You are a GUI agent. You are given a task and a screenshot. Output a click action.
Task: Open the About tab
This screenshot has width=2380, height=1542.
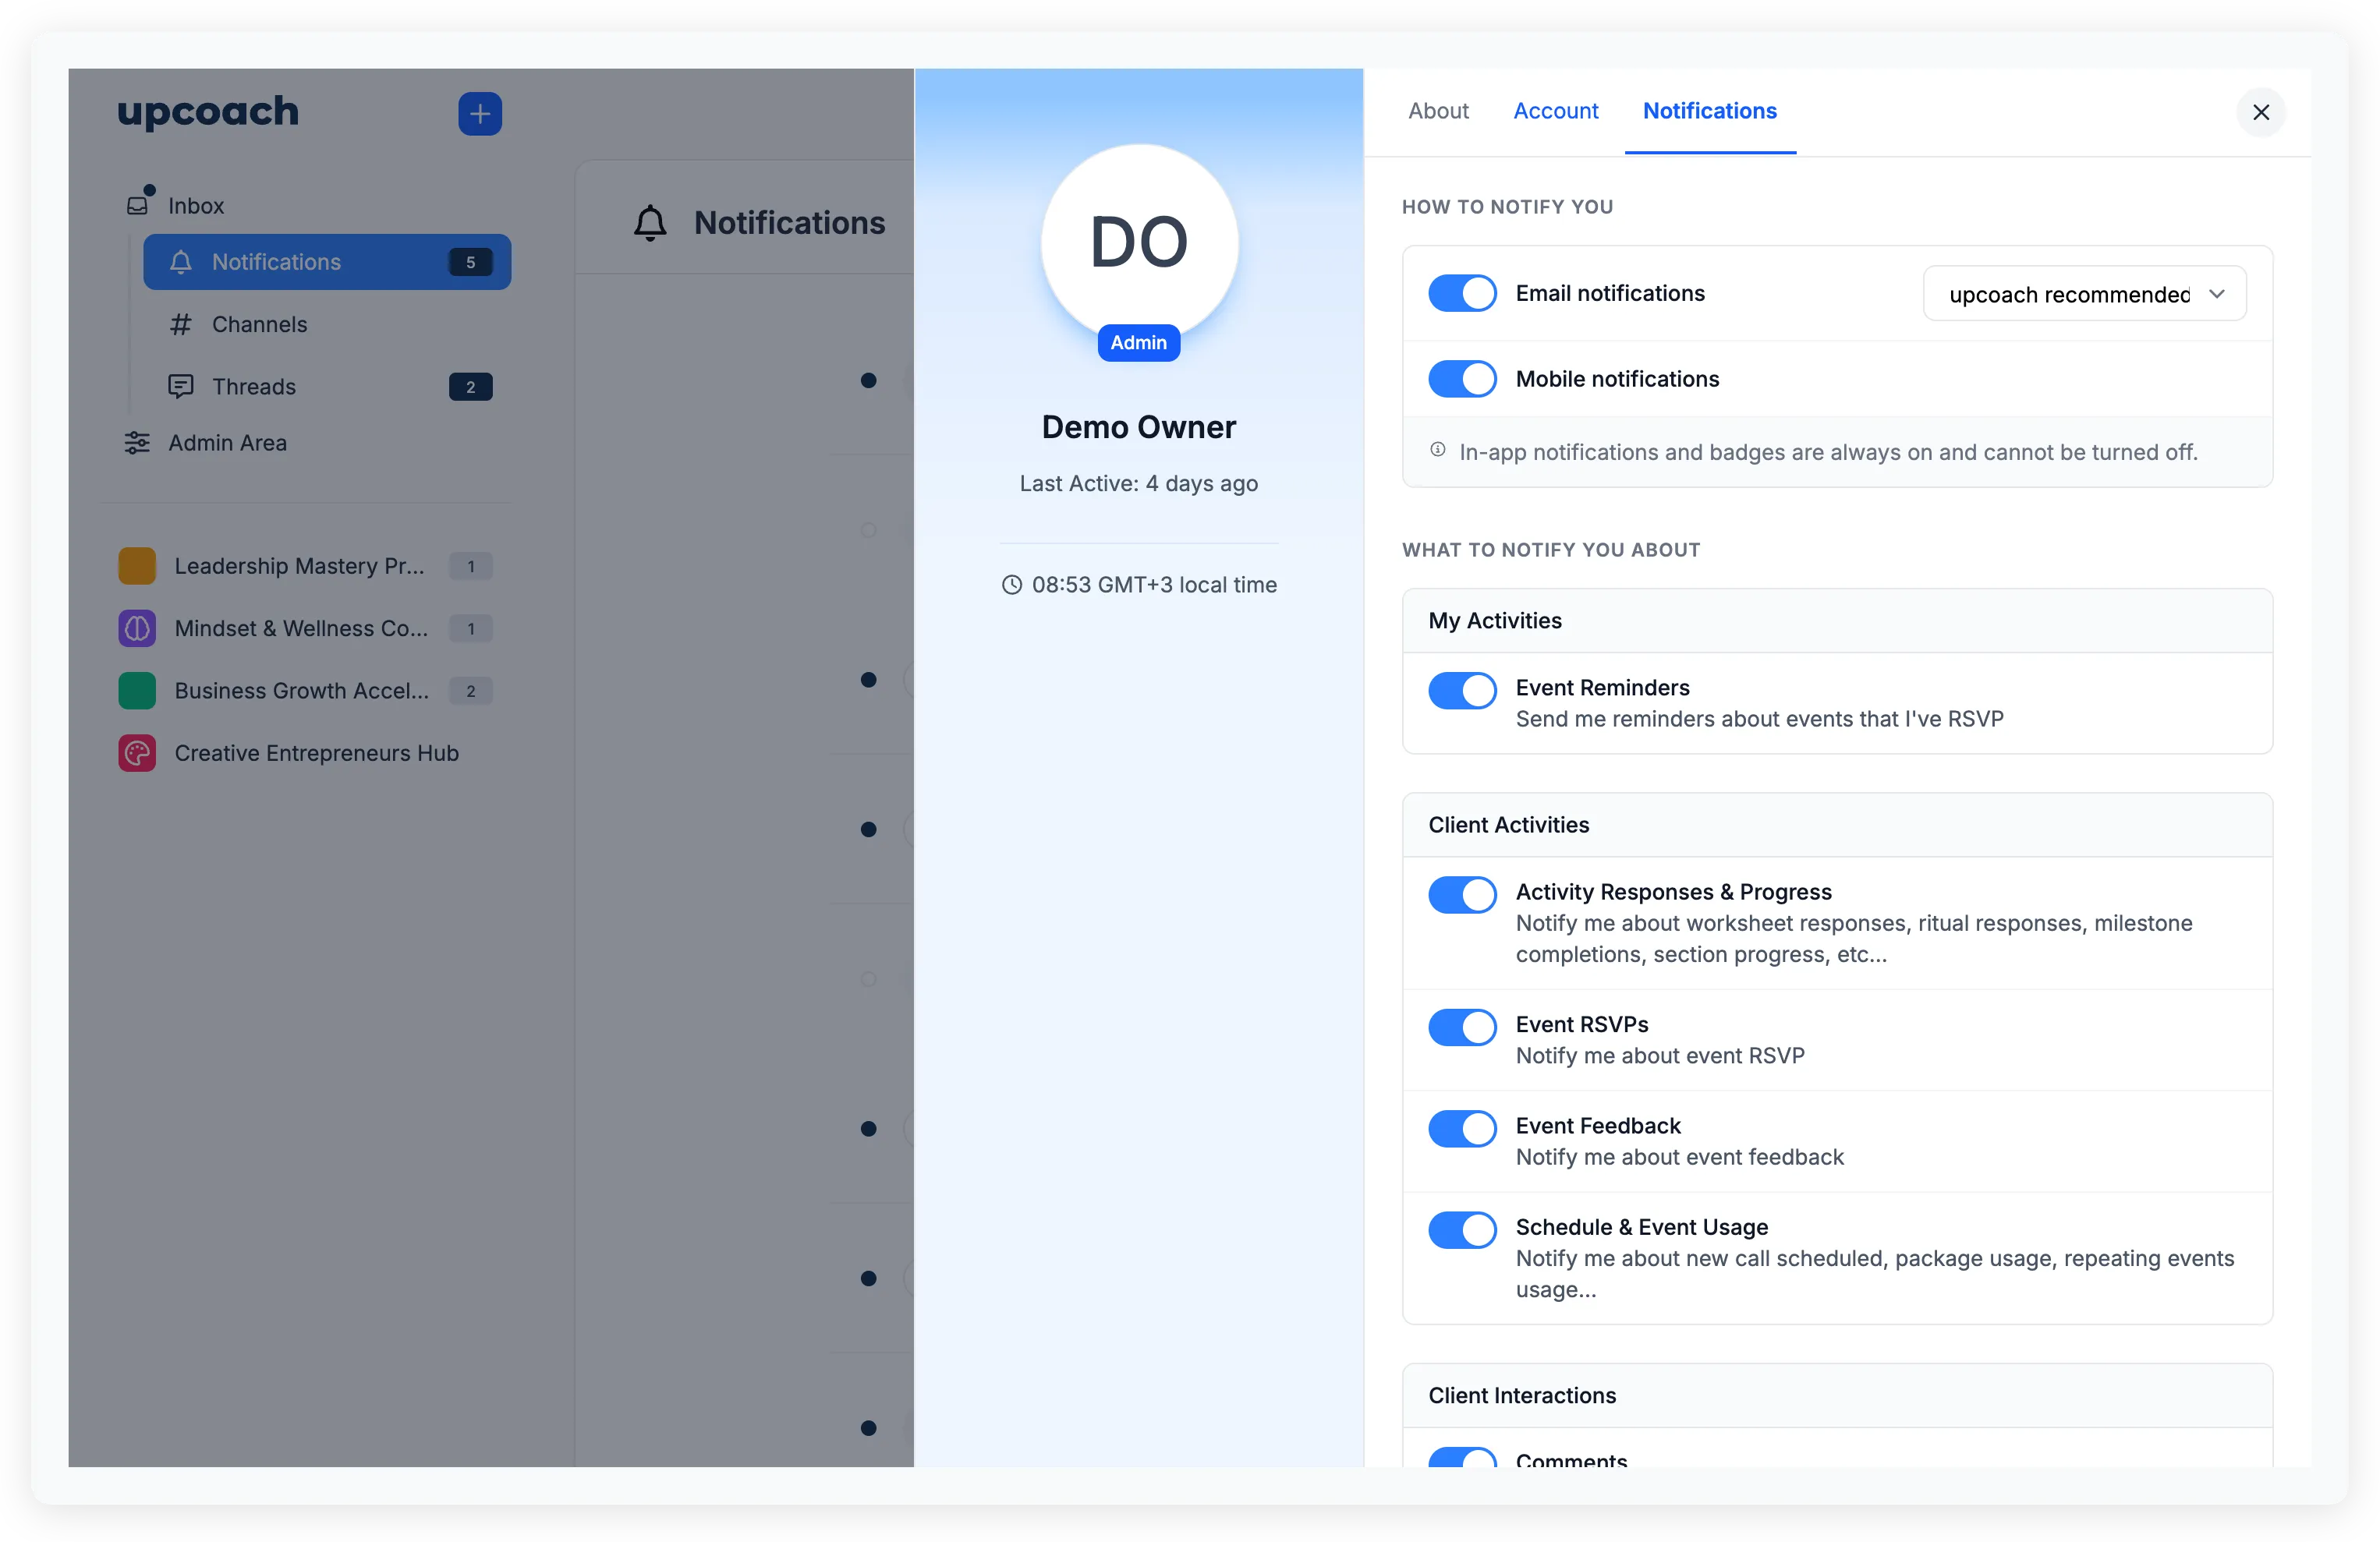pyautogui.click(x=1438, y=111)
